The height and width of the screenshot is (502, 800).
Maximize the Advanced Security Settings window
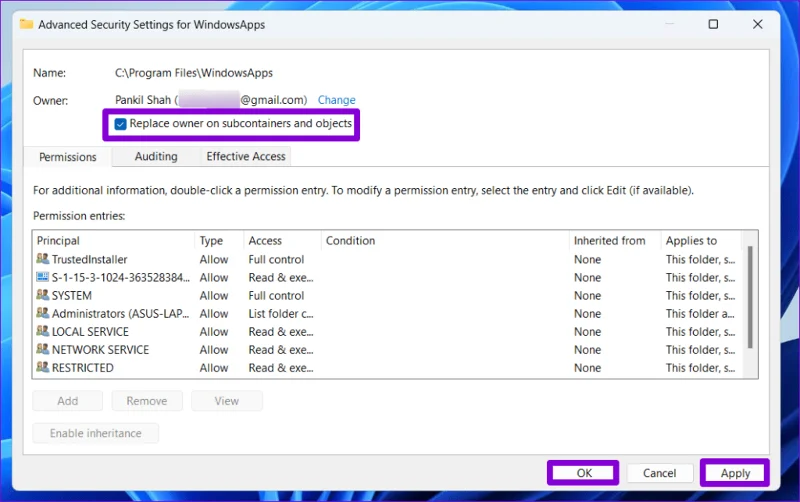pos(713,24)
